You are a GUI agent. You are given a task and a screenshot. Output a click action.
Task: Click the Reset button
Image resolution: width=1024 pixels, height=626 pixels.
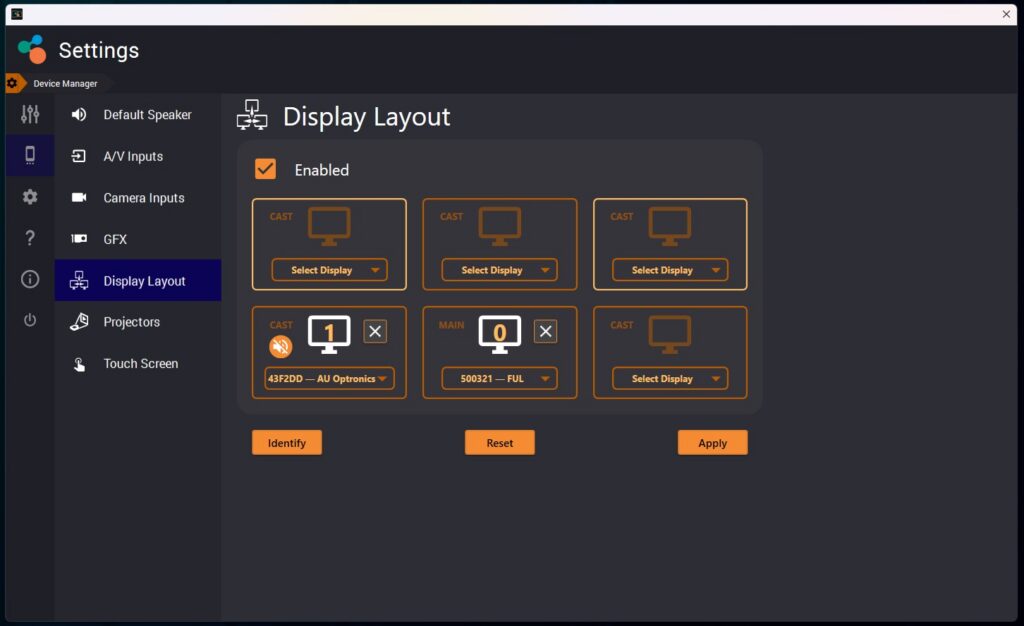(x=499, y=443)
